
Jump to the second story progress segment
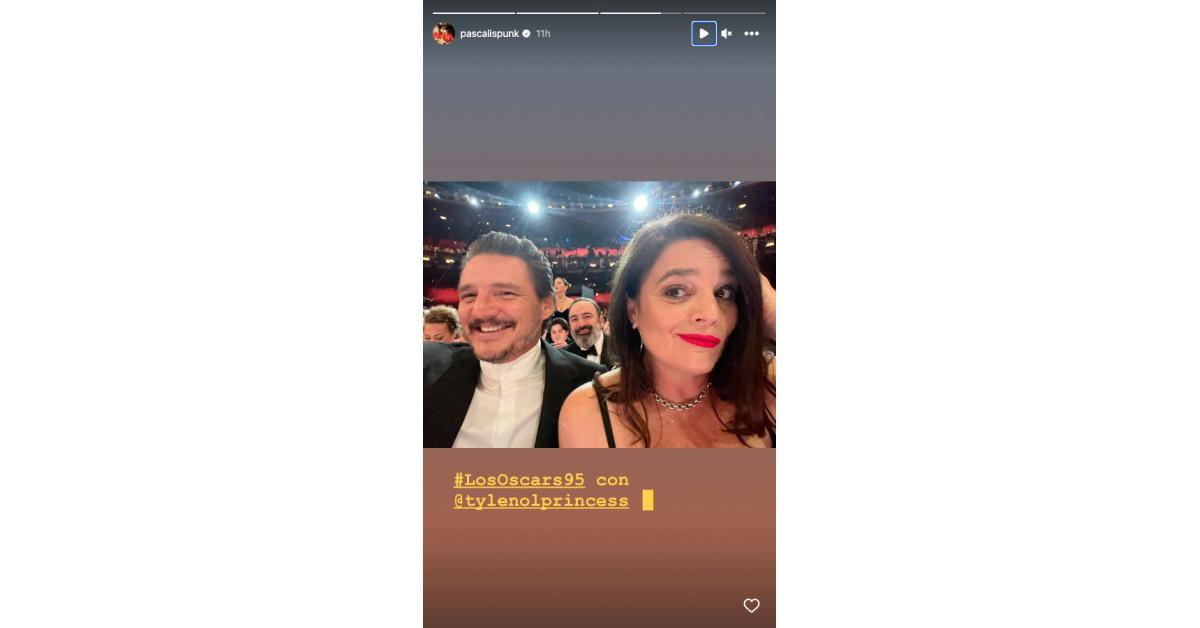point(557,13)
